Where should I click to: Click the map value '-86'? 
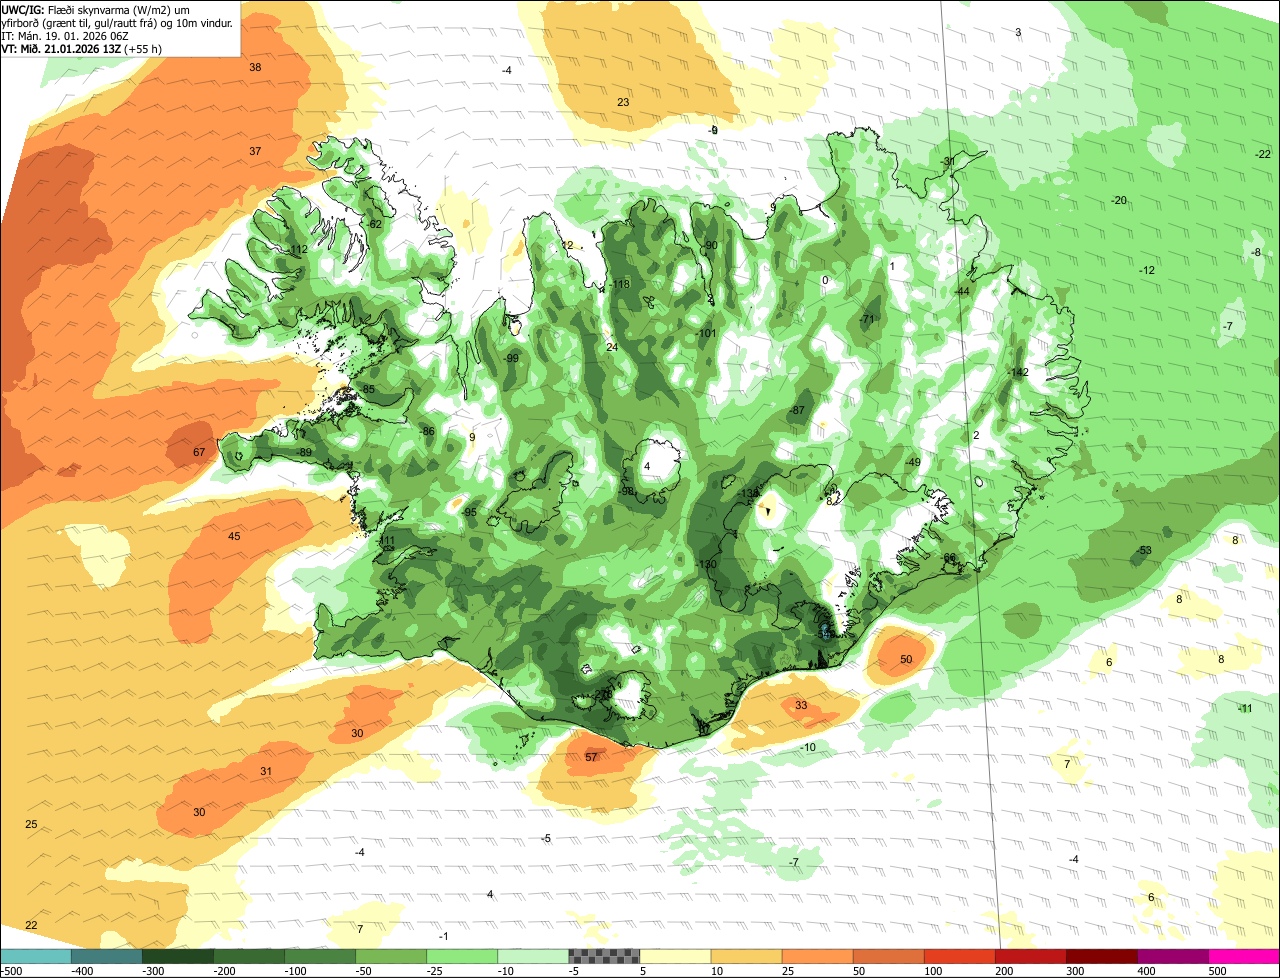click(427, 431)
